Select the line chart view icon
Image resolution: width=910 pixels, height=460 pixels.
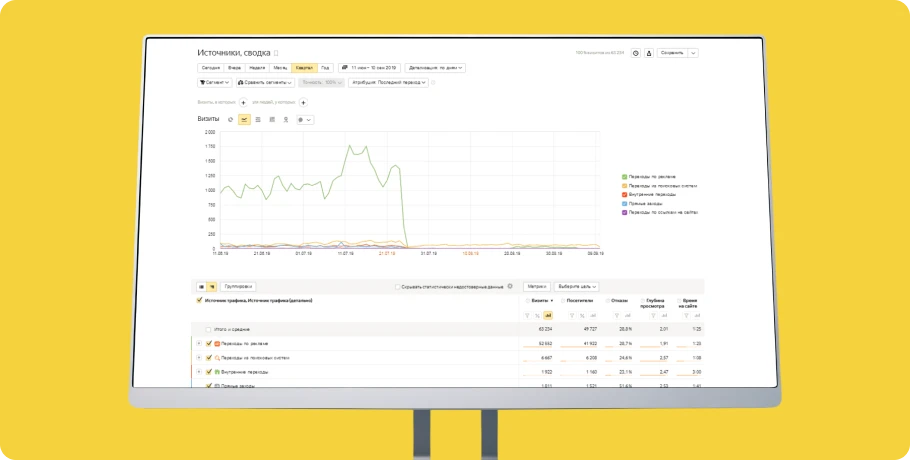click(244, 119)
